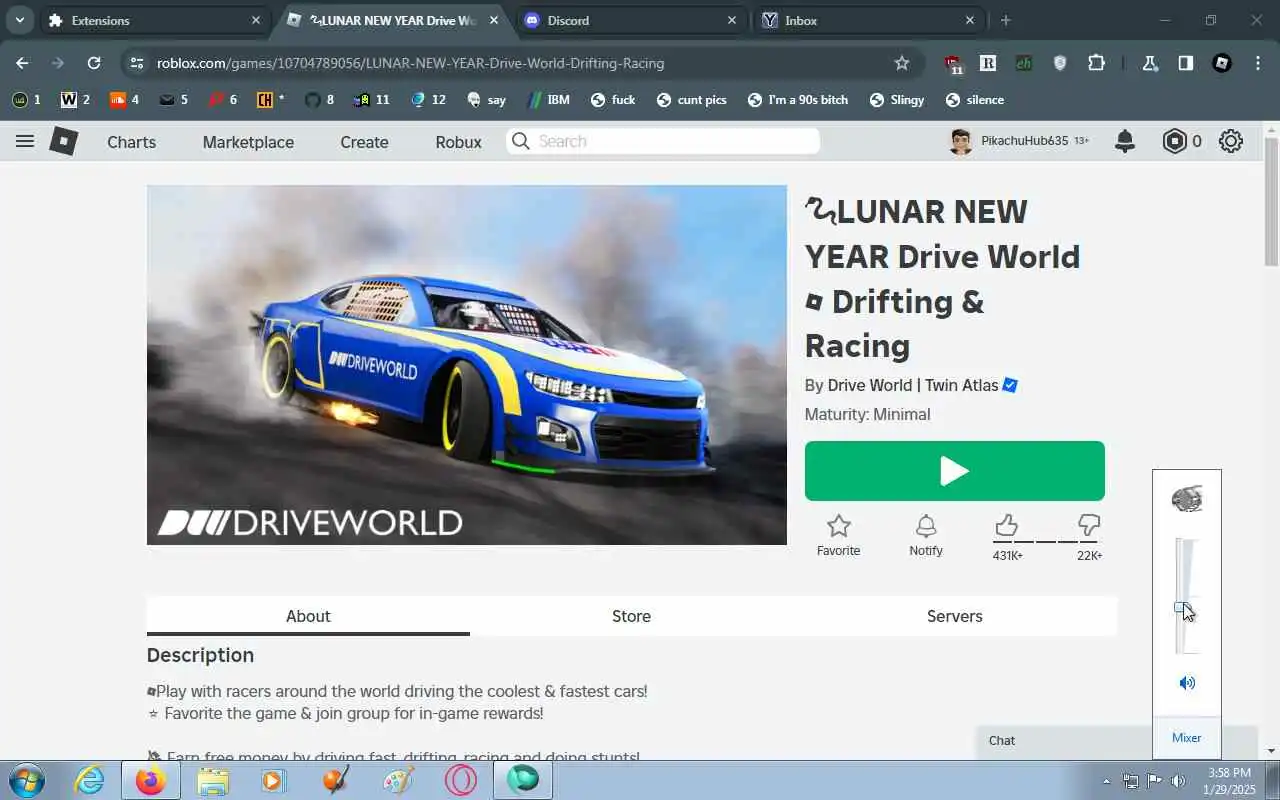Screen dimensions: 1280x800
Task: Open the Charts navigation link
Action: (132, 142)
